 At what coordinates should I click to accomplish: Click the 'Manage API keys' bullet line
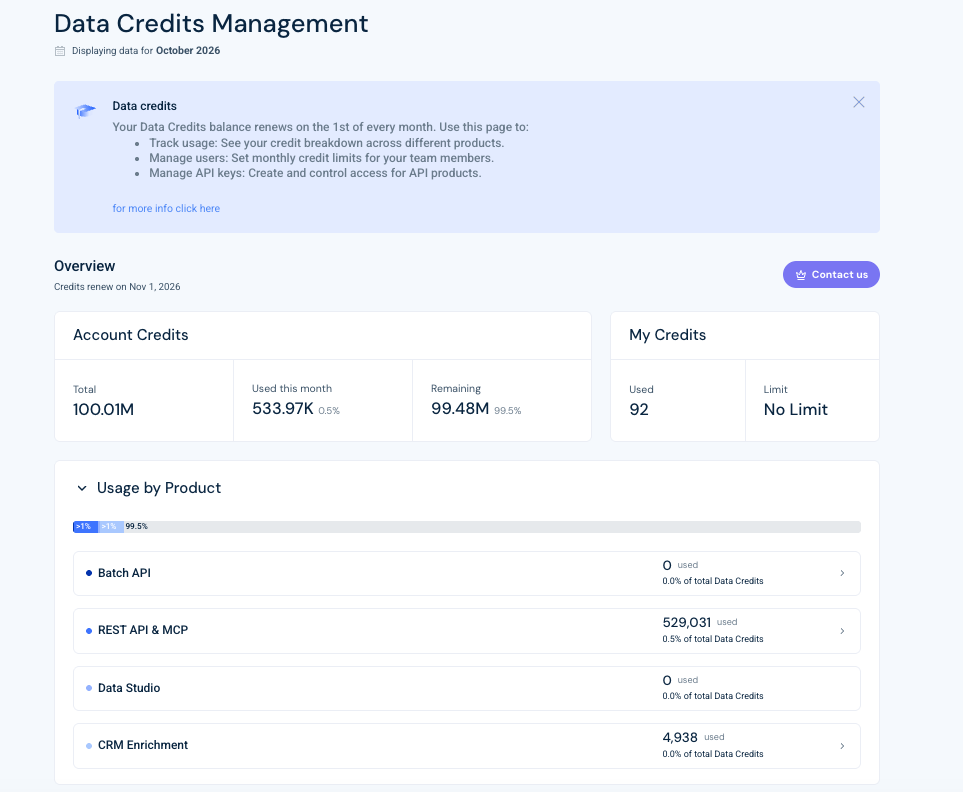click(x=315, y=173)
